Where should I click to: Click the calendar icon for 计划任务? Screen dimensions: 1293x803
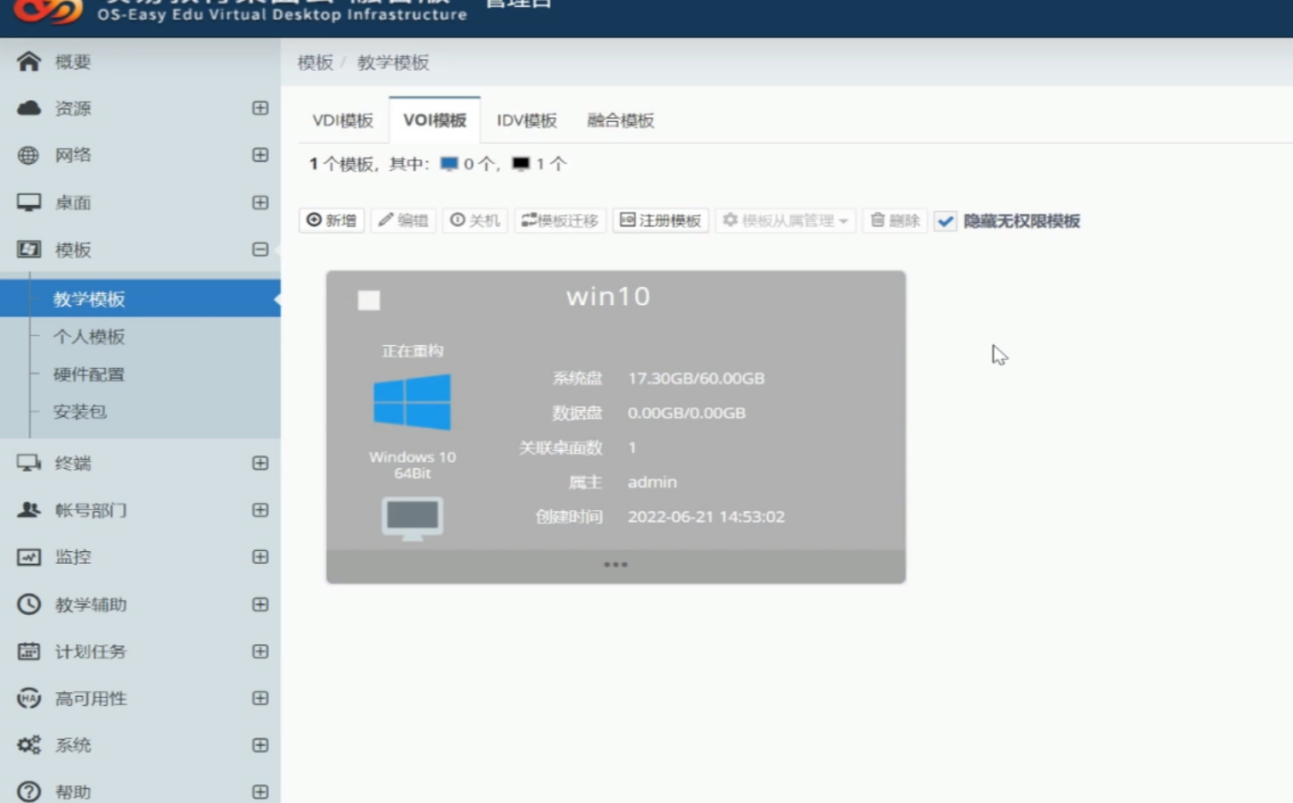click(29, 651)
